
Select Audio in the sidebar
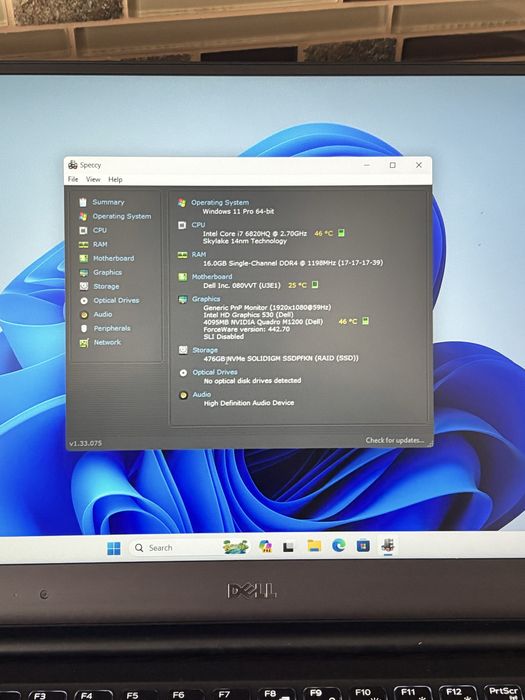click(x=103, y=314)
